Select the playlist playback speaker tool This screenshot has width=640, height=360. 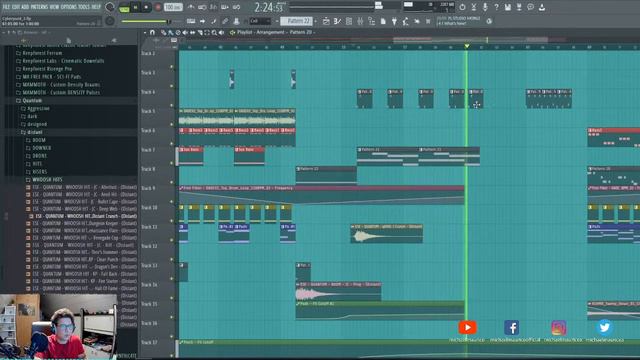click(x=222, y=33)
